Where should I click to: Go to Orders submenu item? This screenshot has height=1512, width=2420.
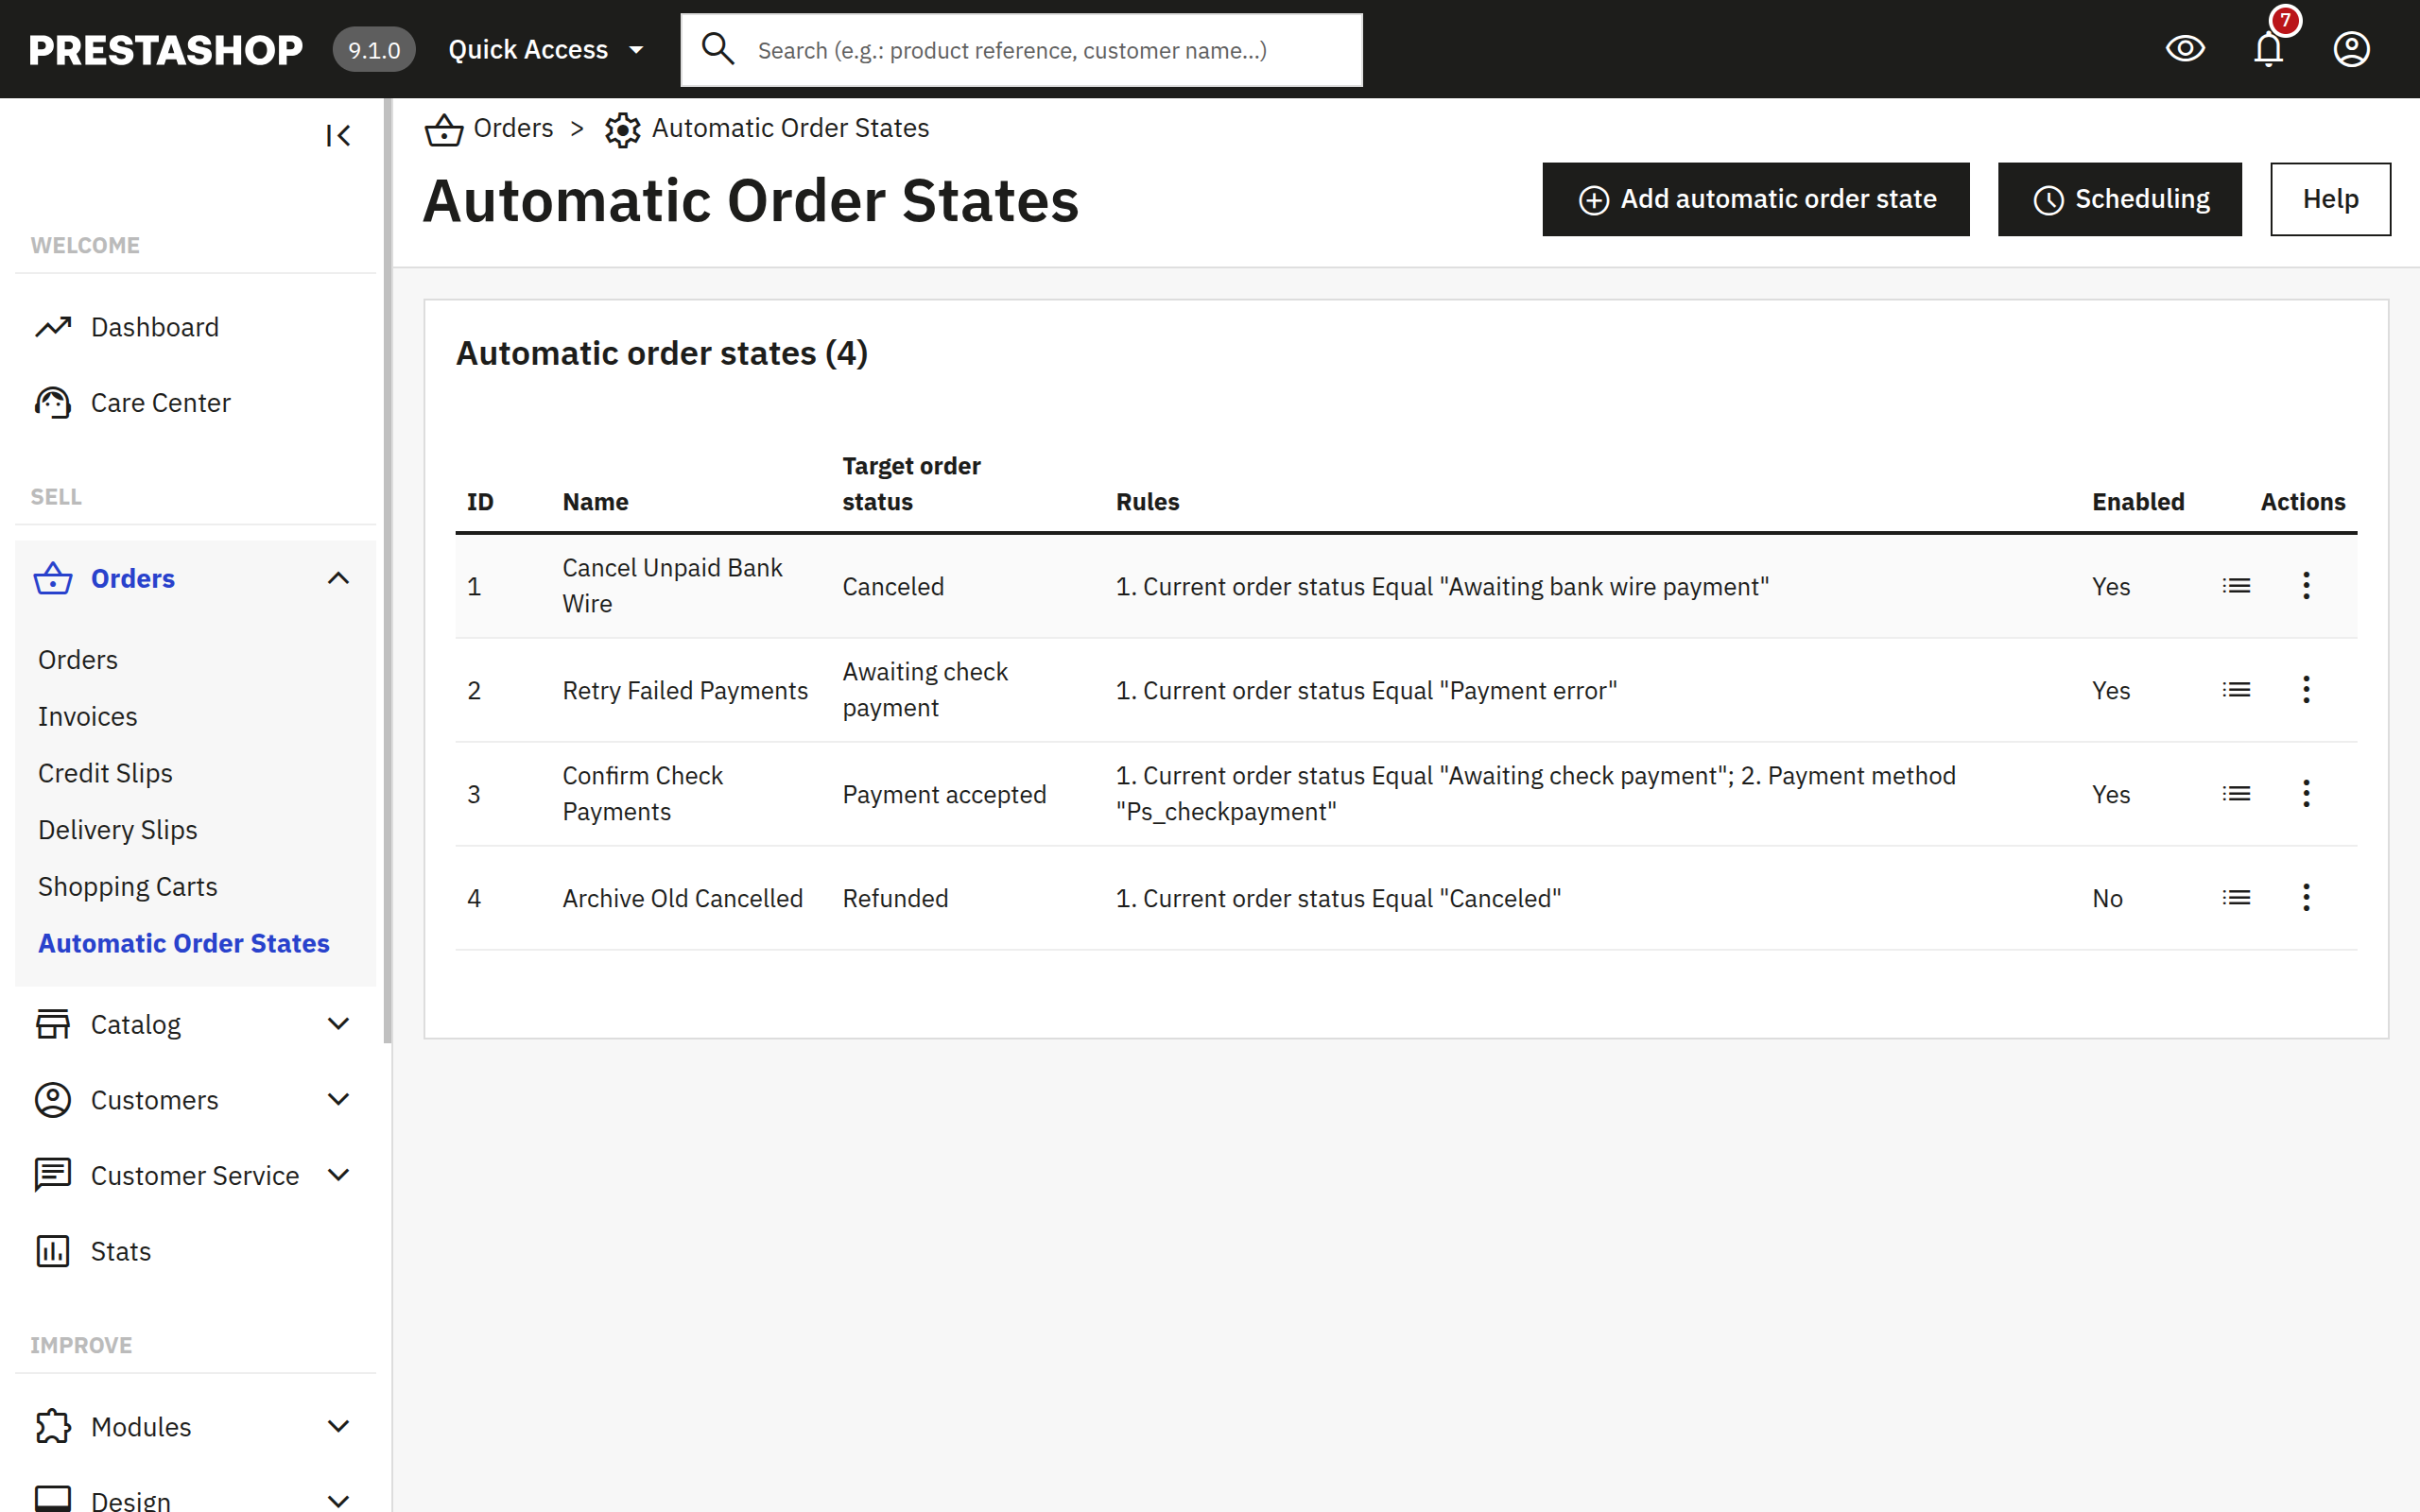(x=78, y=660)
